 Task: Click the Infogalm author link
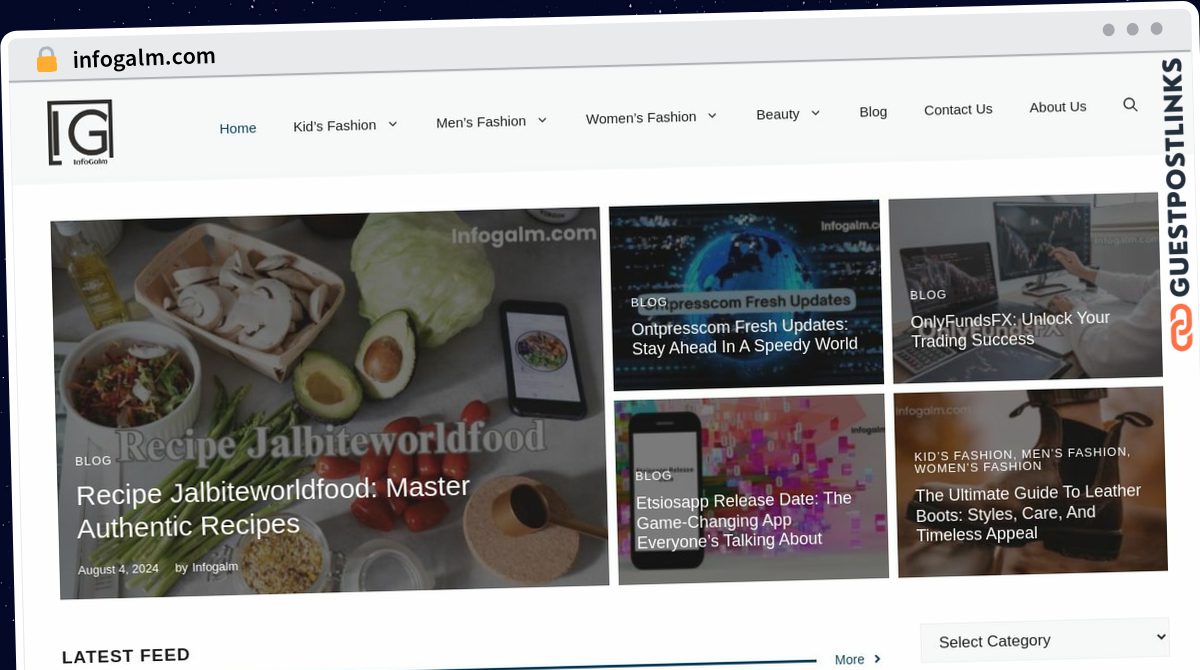coord(215,567)
